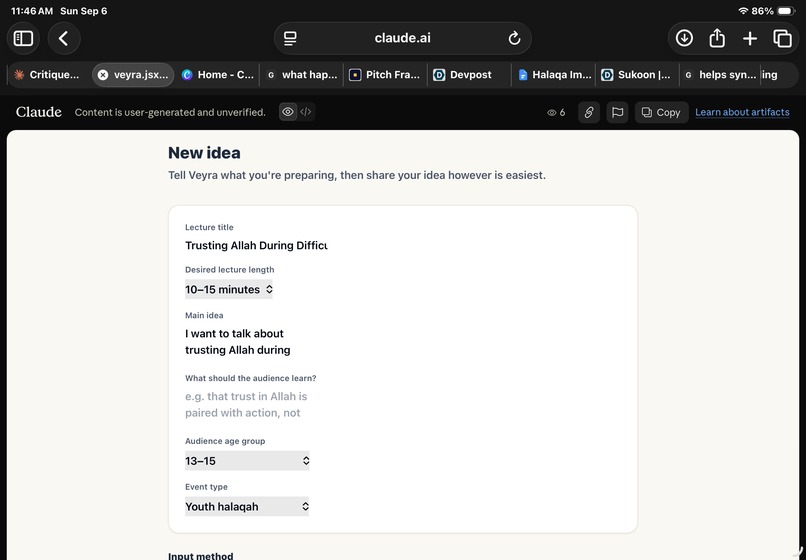Switch to the Halaqa Im... tab
The height and width of the screenshot is (560, 806).
(x=554, y=75)
